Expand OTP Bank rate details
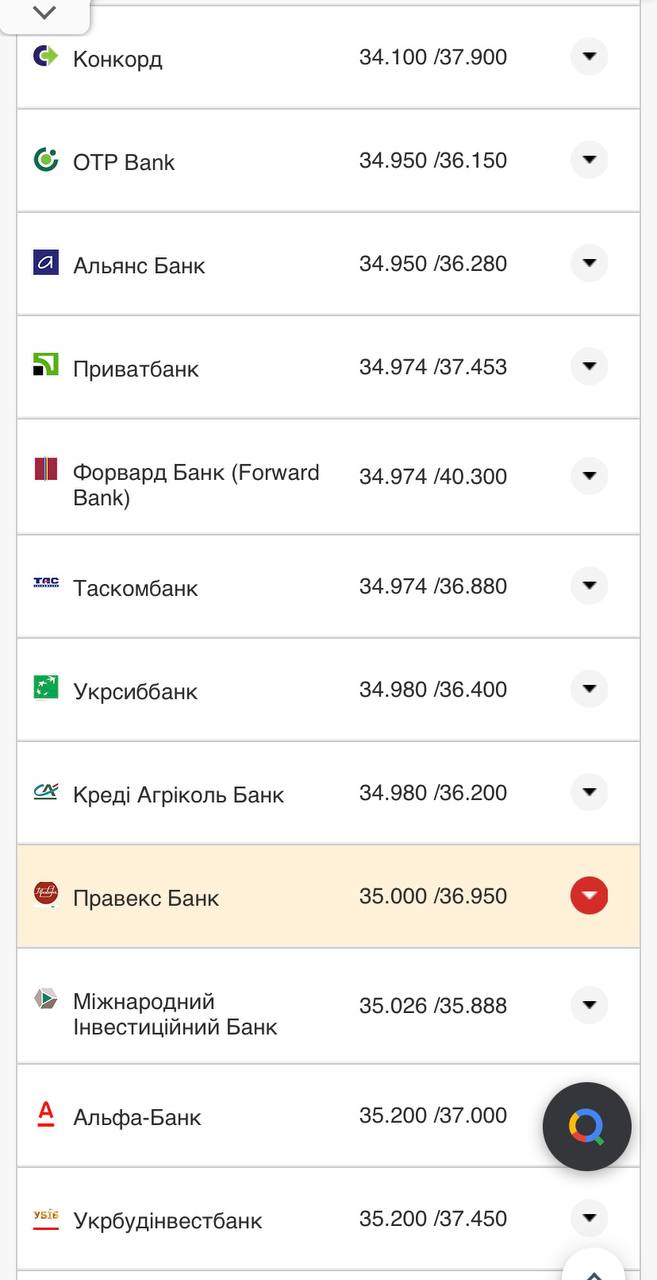 click(589, 160)
